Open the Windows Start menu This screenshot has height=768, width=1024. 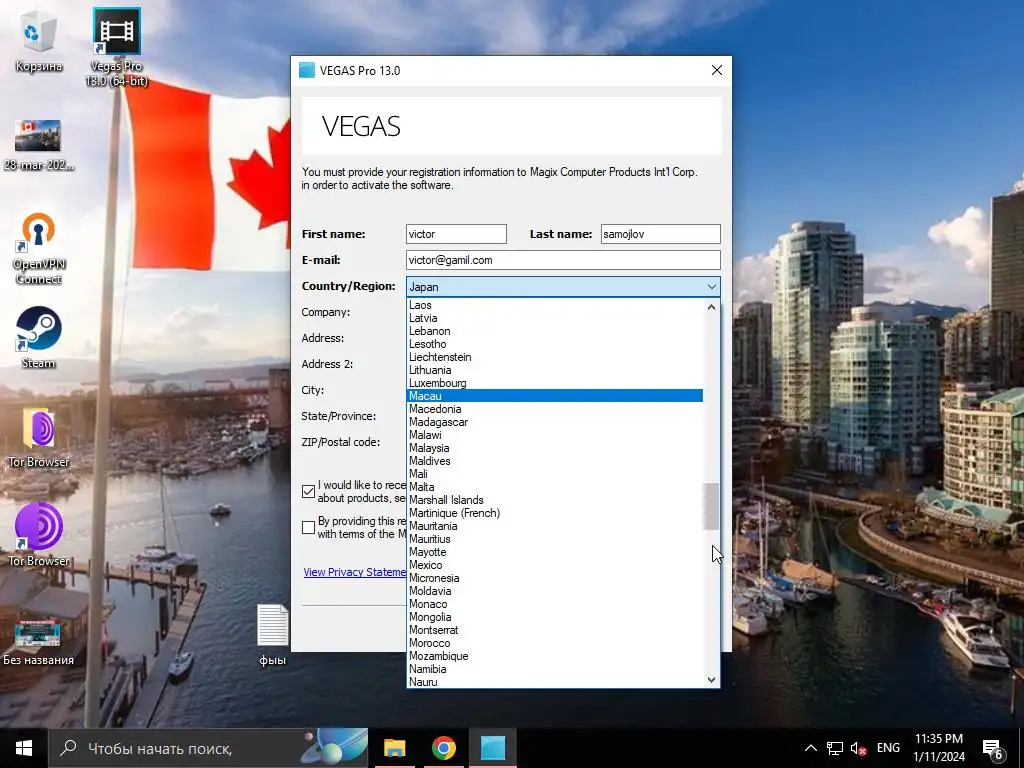point(24,748)
